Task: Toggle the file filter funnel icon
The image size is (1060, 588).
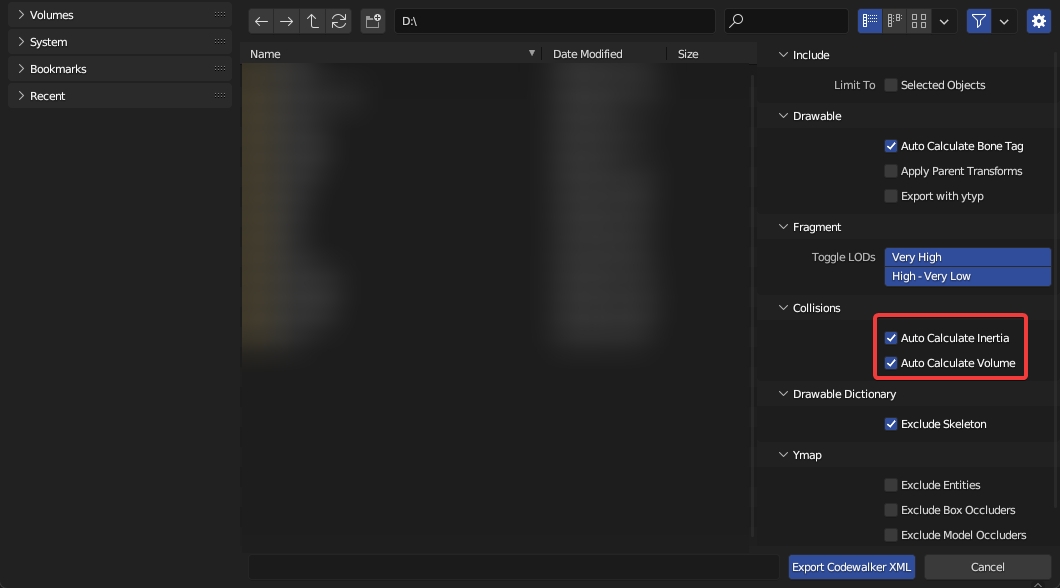Action: coord(979,21)
